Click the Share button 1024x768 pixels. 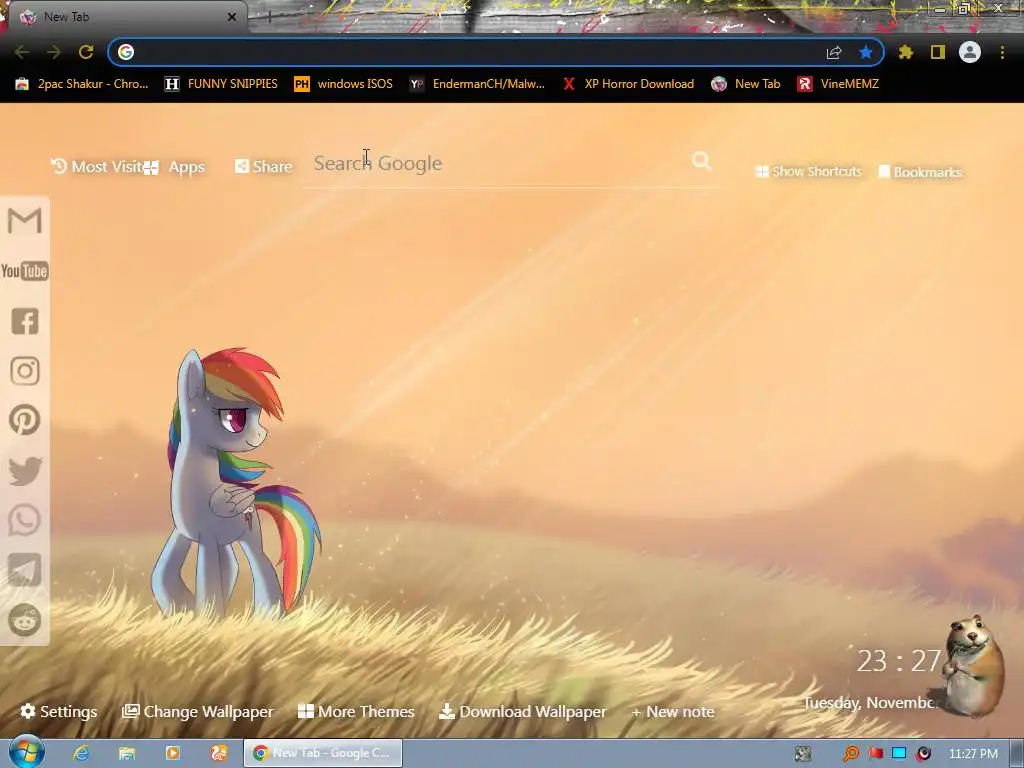264,167
